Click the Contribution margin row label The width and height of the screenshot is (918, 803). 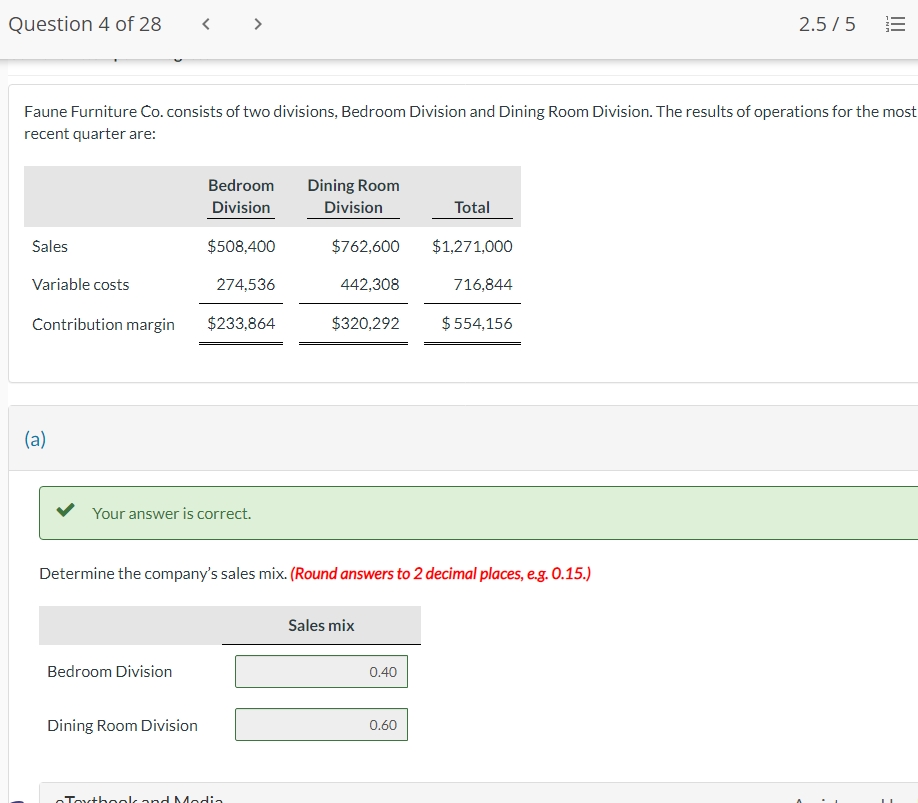pyautogui.click(x=104, y=324)
